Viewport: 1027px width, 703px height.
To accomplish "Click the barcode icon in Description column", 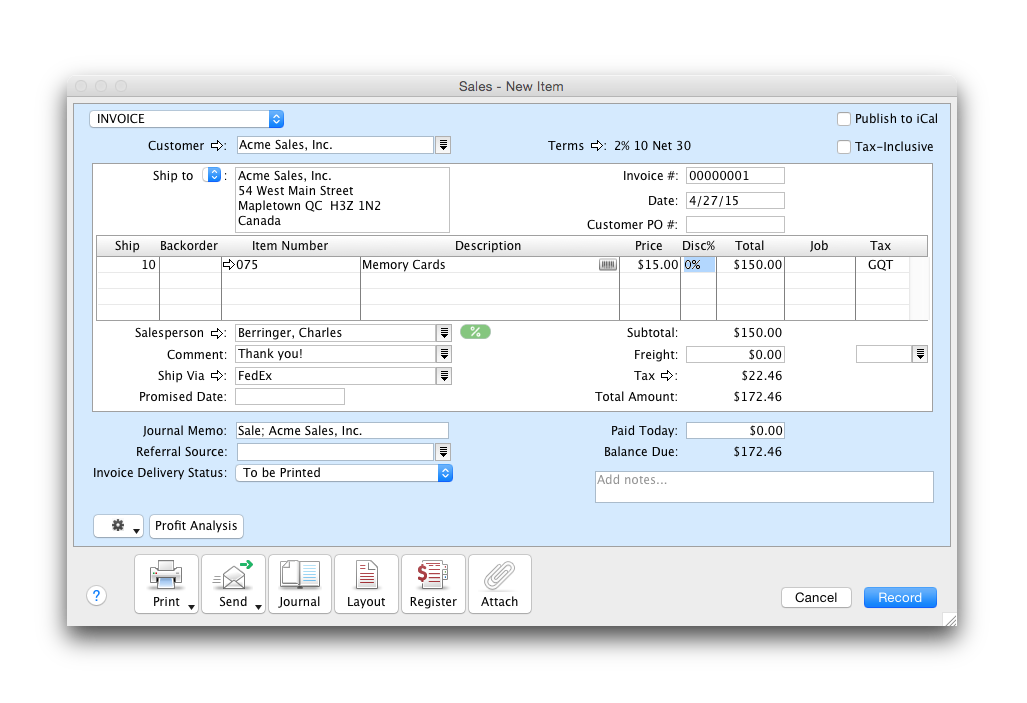I will (608, 265).
